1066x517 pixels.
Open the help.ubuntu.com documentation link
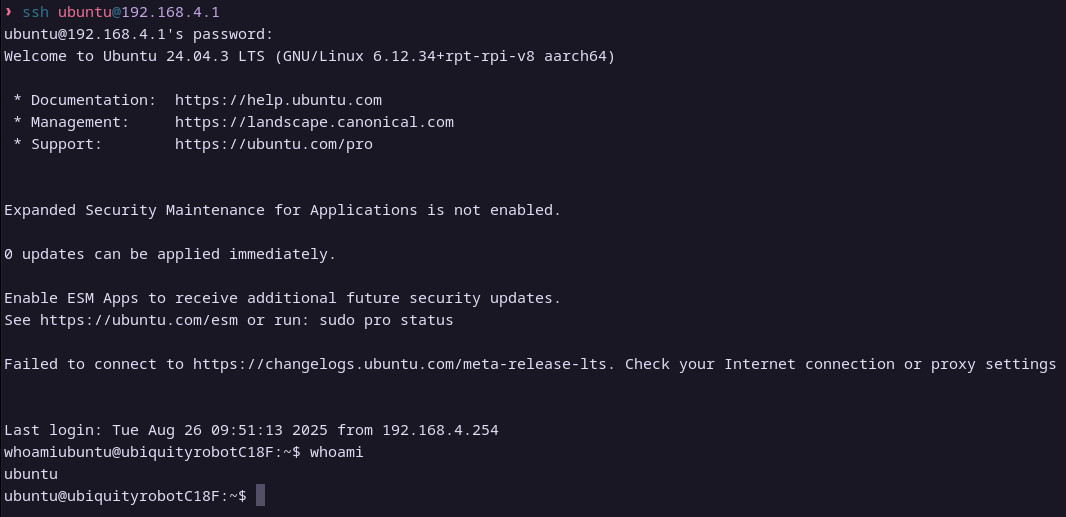[278, 100]
